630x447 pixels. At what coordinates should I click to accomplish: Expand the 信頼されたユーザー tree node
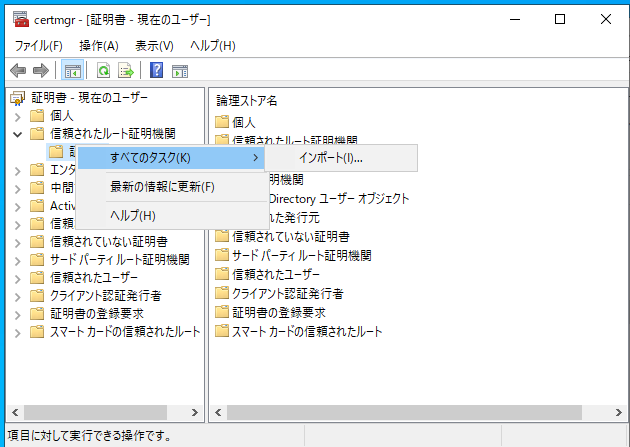point(18,279)
